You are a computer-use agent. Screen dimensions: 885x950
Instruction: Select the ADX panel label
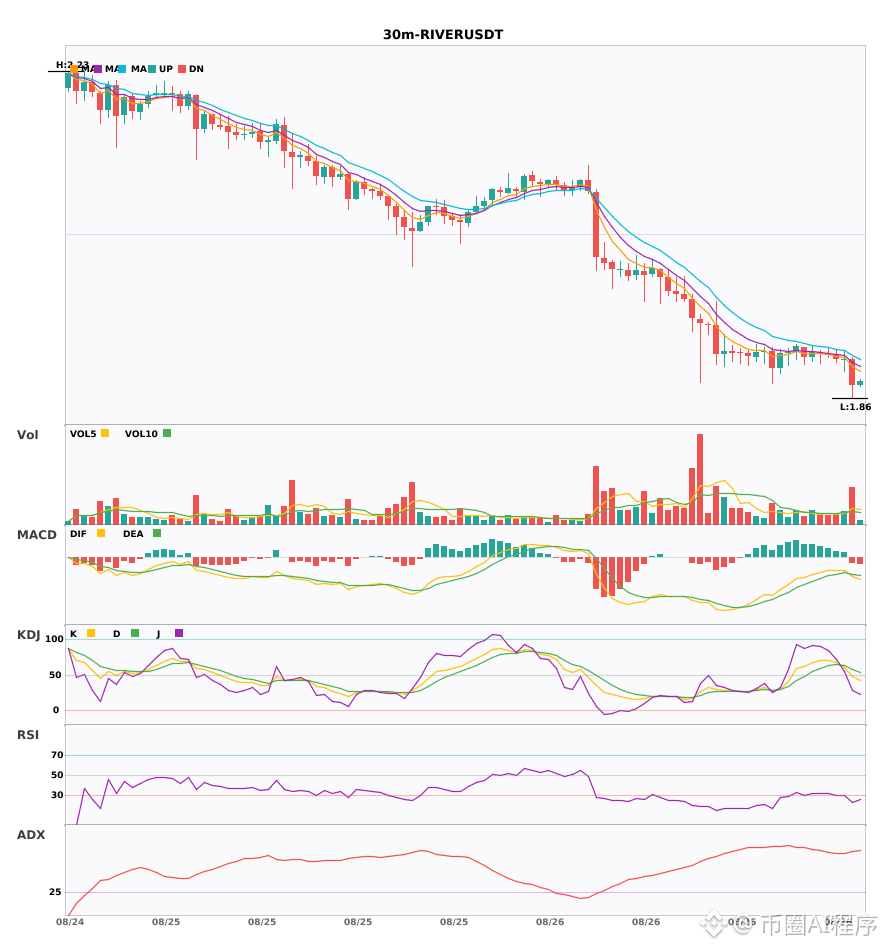click(x=31, y=834)
